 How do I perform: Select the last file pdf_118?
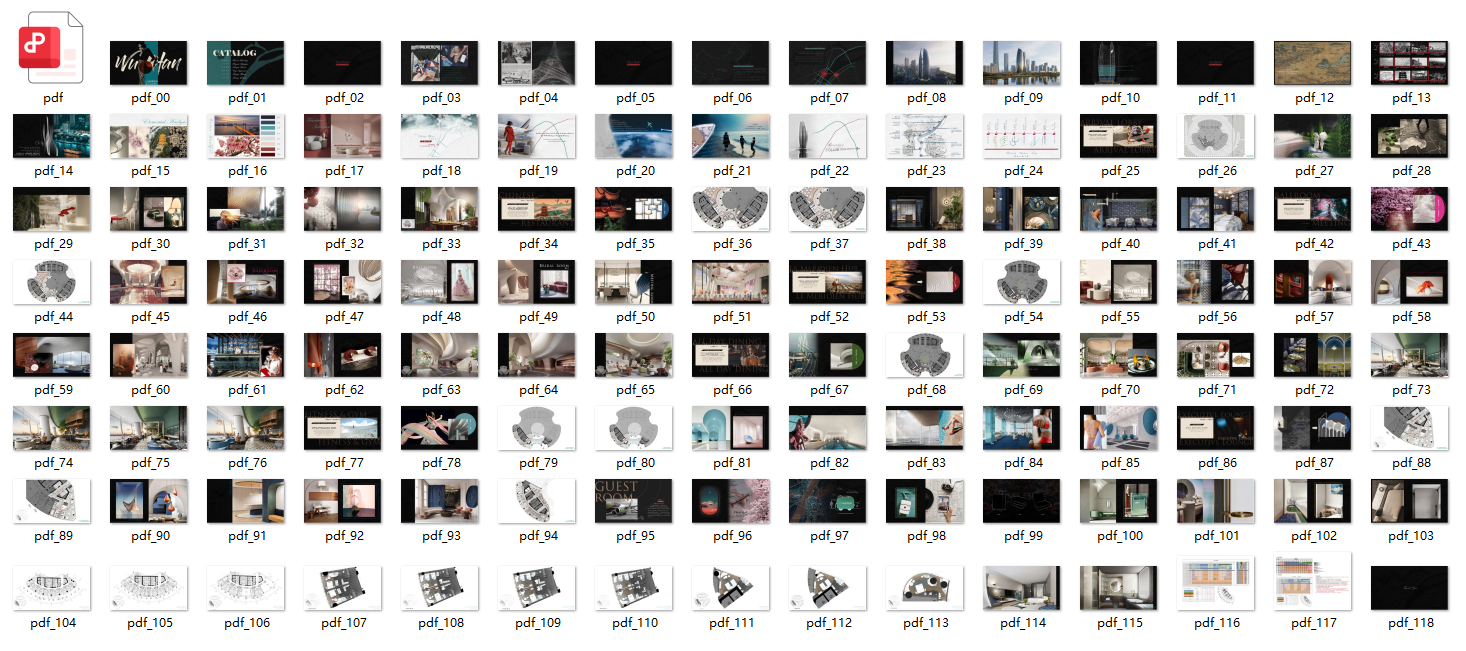(x=1410, y=588)
